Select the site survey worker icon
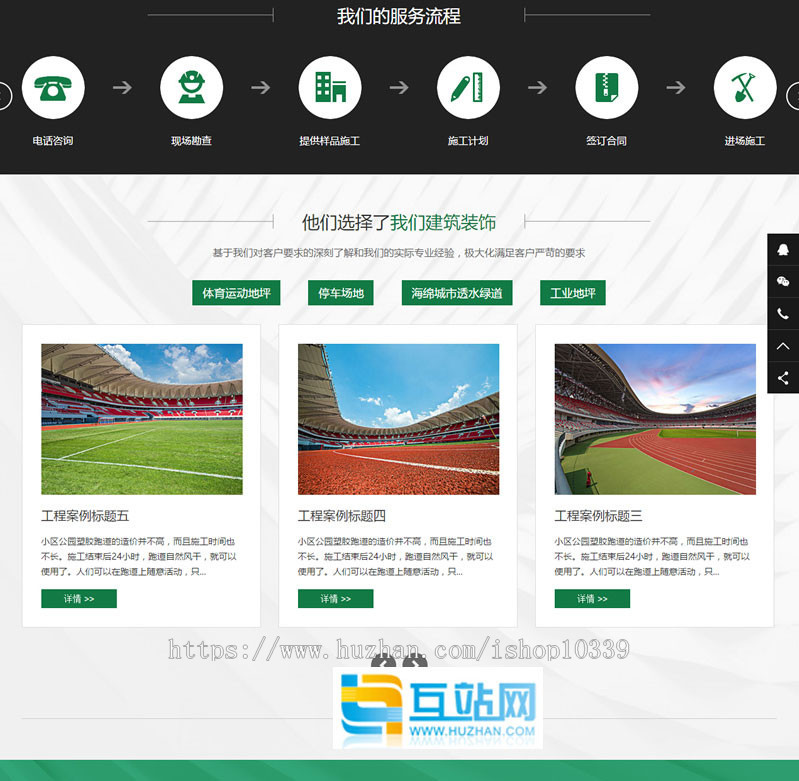This screenshot has width=799, height=781. [192, 88]
